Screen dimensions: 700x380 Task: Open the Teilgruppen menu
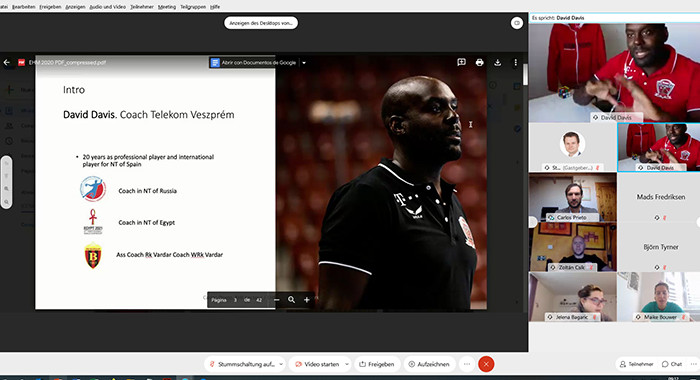click(x=193, y=7)
